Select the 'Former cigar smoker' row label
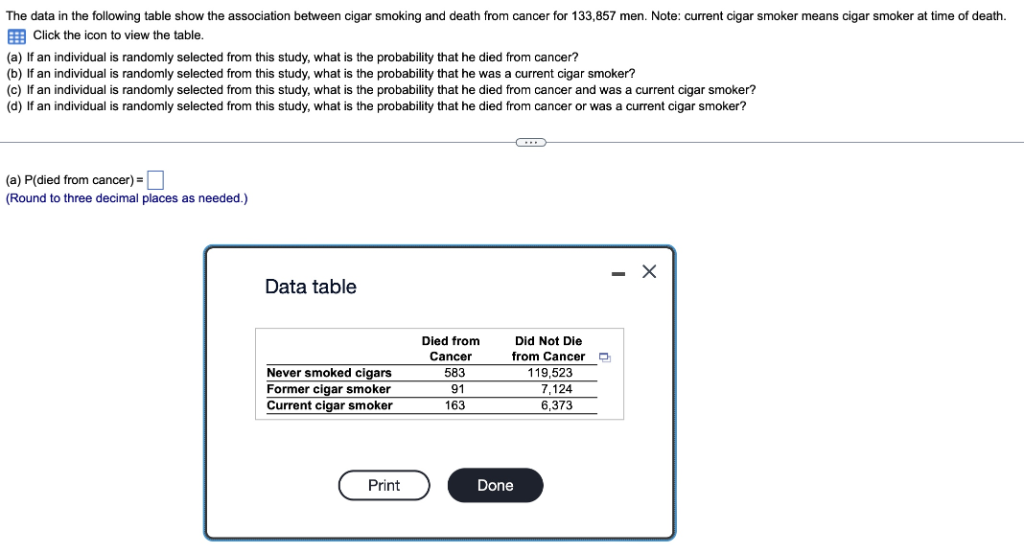The height and width of the screenshot is (553, 1024). (x=328, y=389)
